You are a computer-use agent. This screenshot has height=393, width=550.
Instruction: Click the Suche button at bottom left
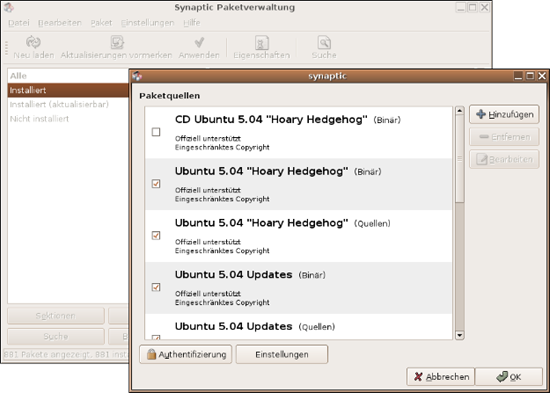pos(56,337)
